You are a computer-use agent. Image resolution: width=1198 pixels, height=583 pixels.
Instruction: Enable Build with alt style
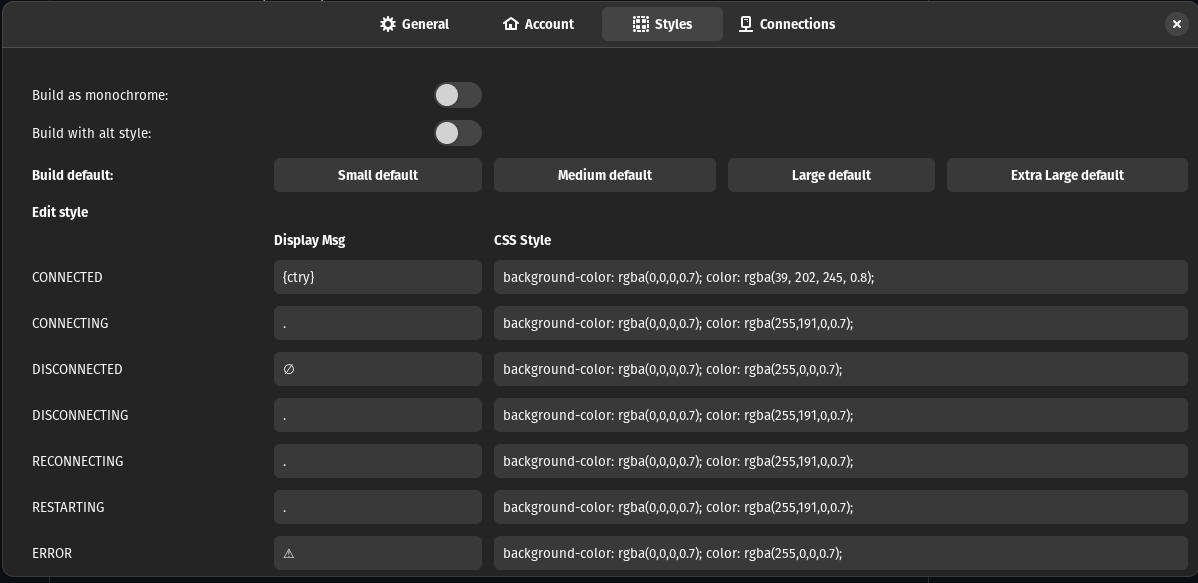click(458, 133)
